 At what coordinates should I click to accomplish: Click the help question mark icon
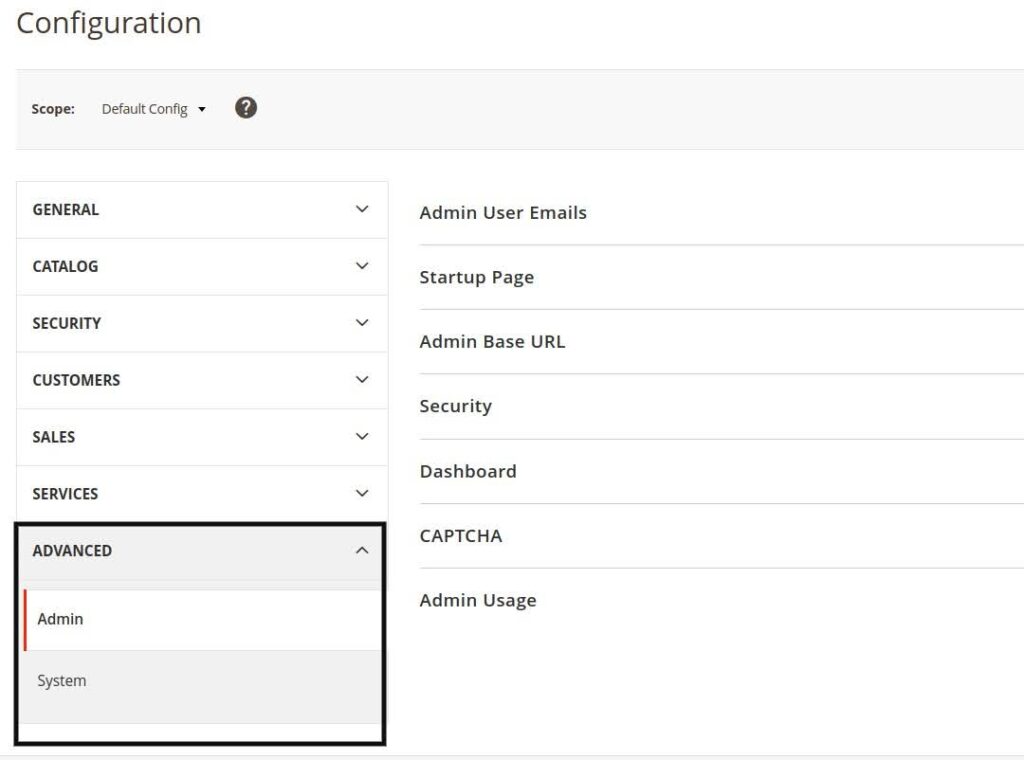point(245,108)
